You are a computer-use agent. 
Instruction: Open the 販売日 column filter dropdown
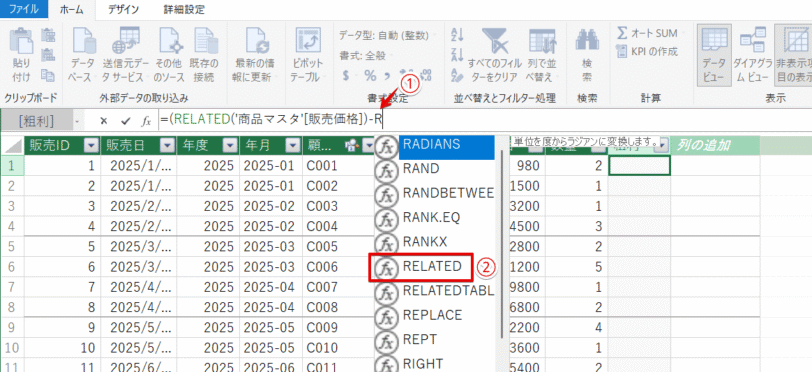coord(167,146)
